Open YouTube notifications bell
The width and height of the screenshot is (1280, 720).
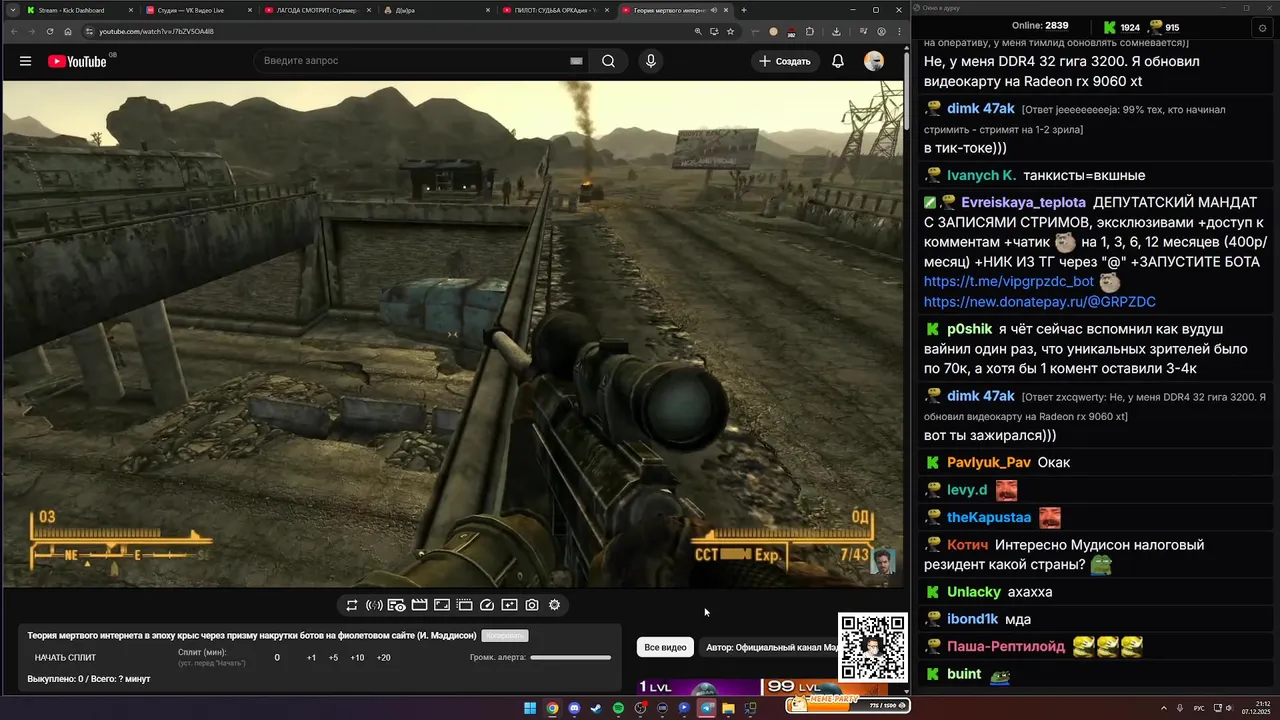coord(838,61)
